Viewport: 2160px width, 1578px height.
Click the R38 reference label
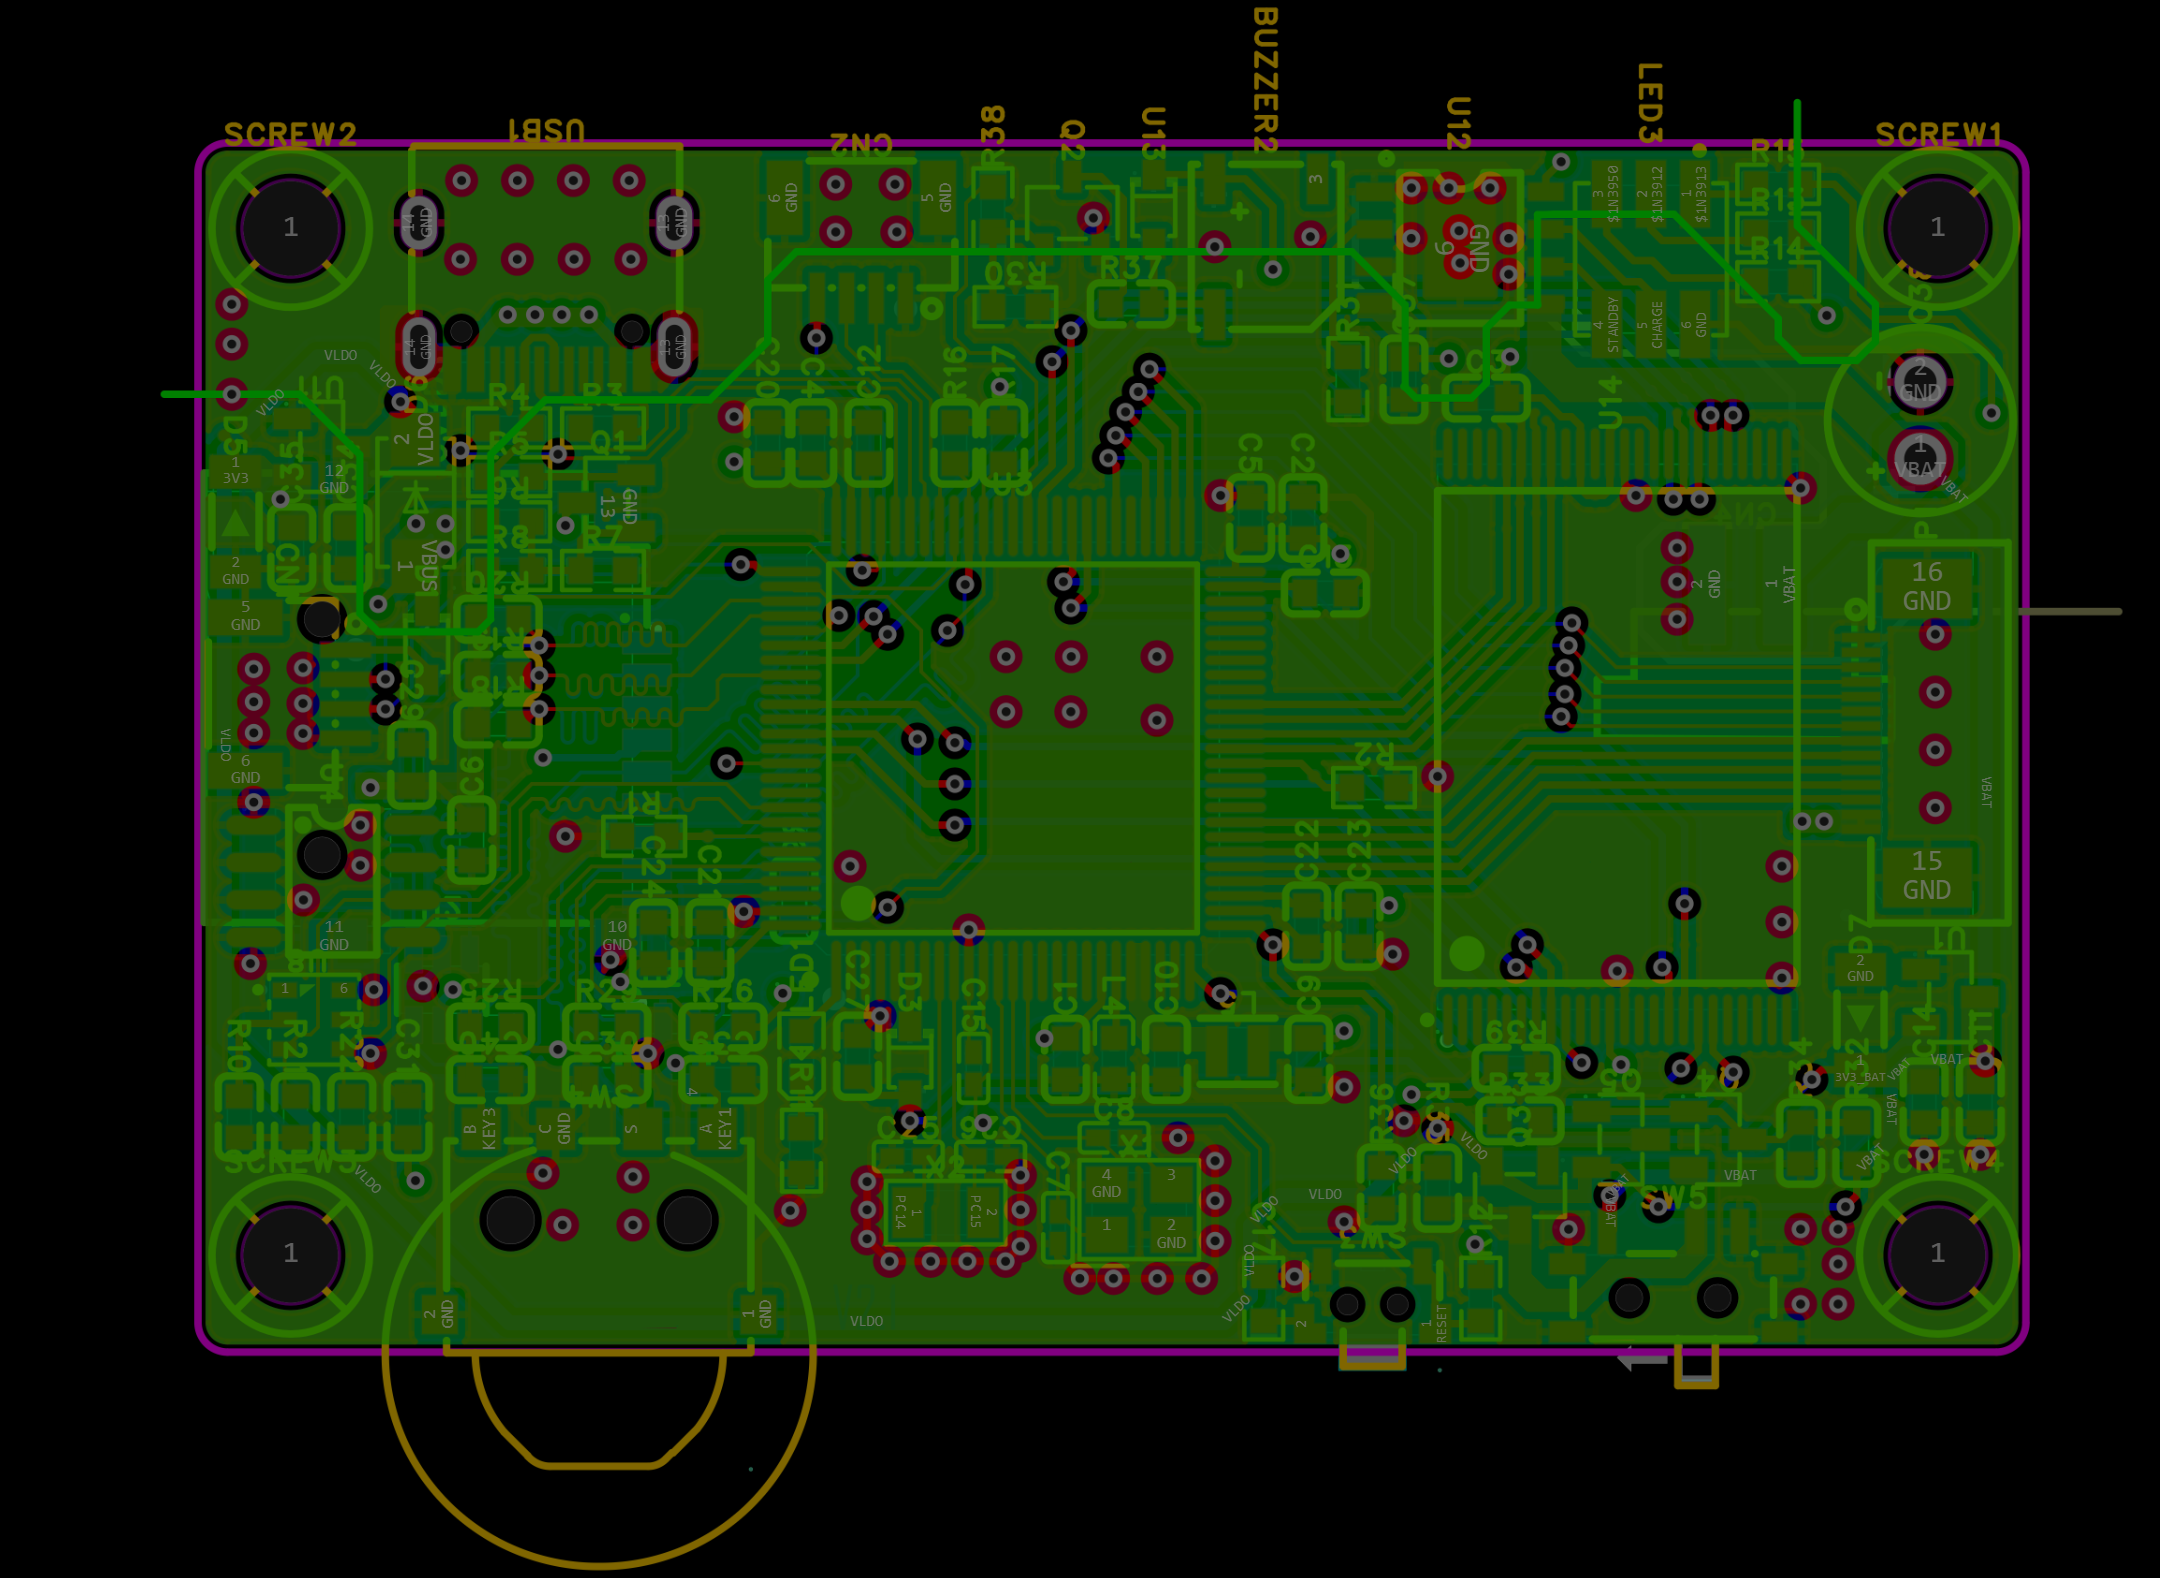[x=992, y=134]
